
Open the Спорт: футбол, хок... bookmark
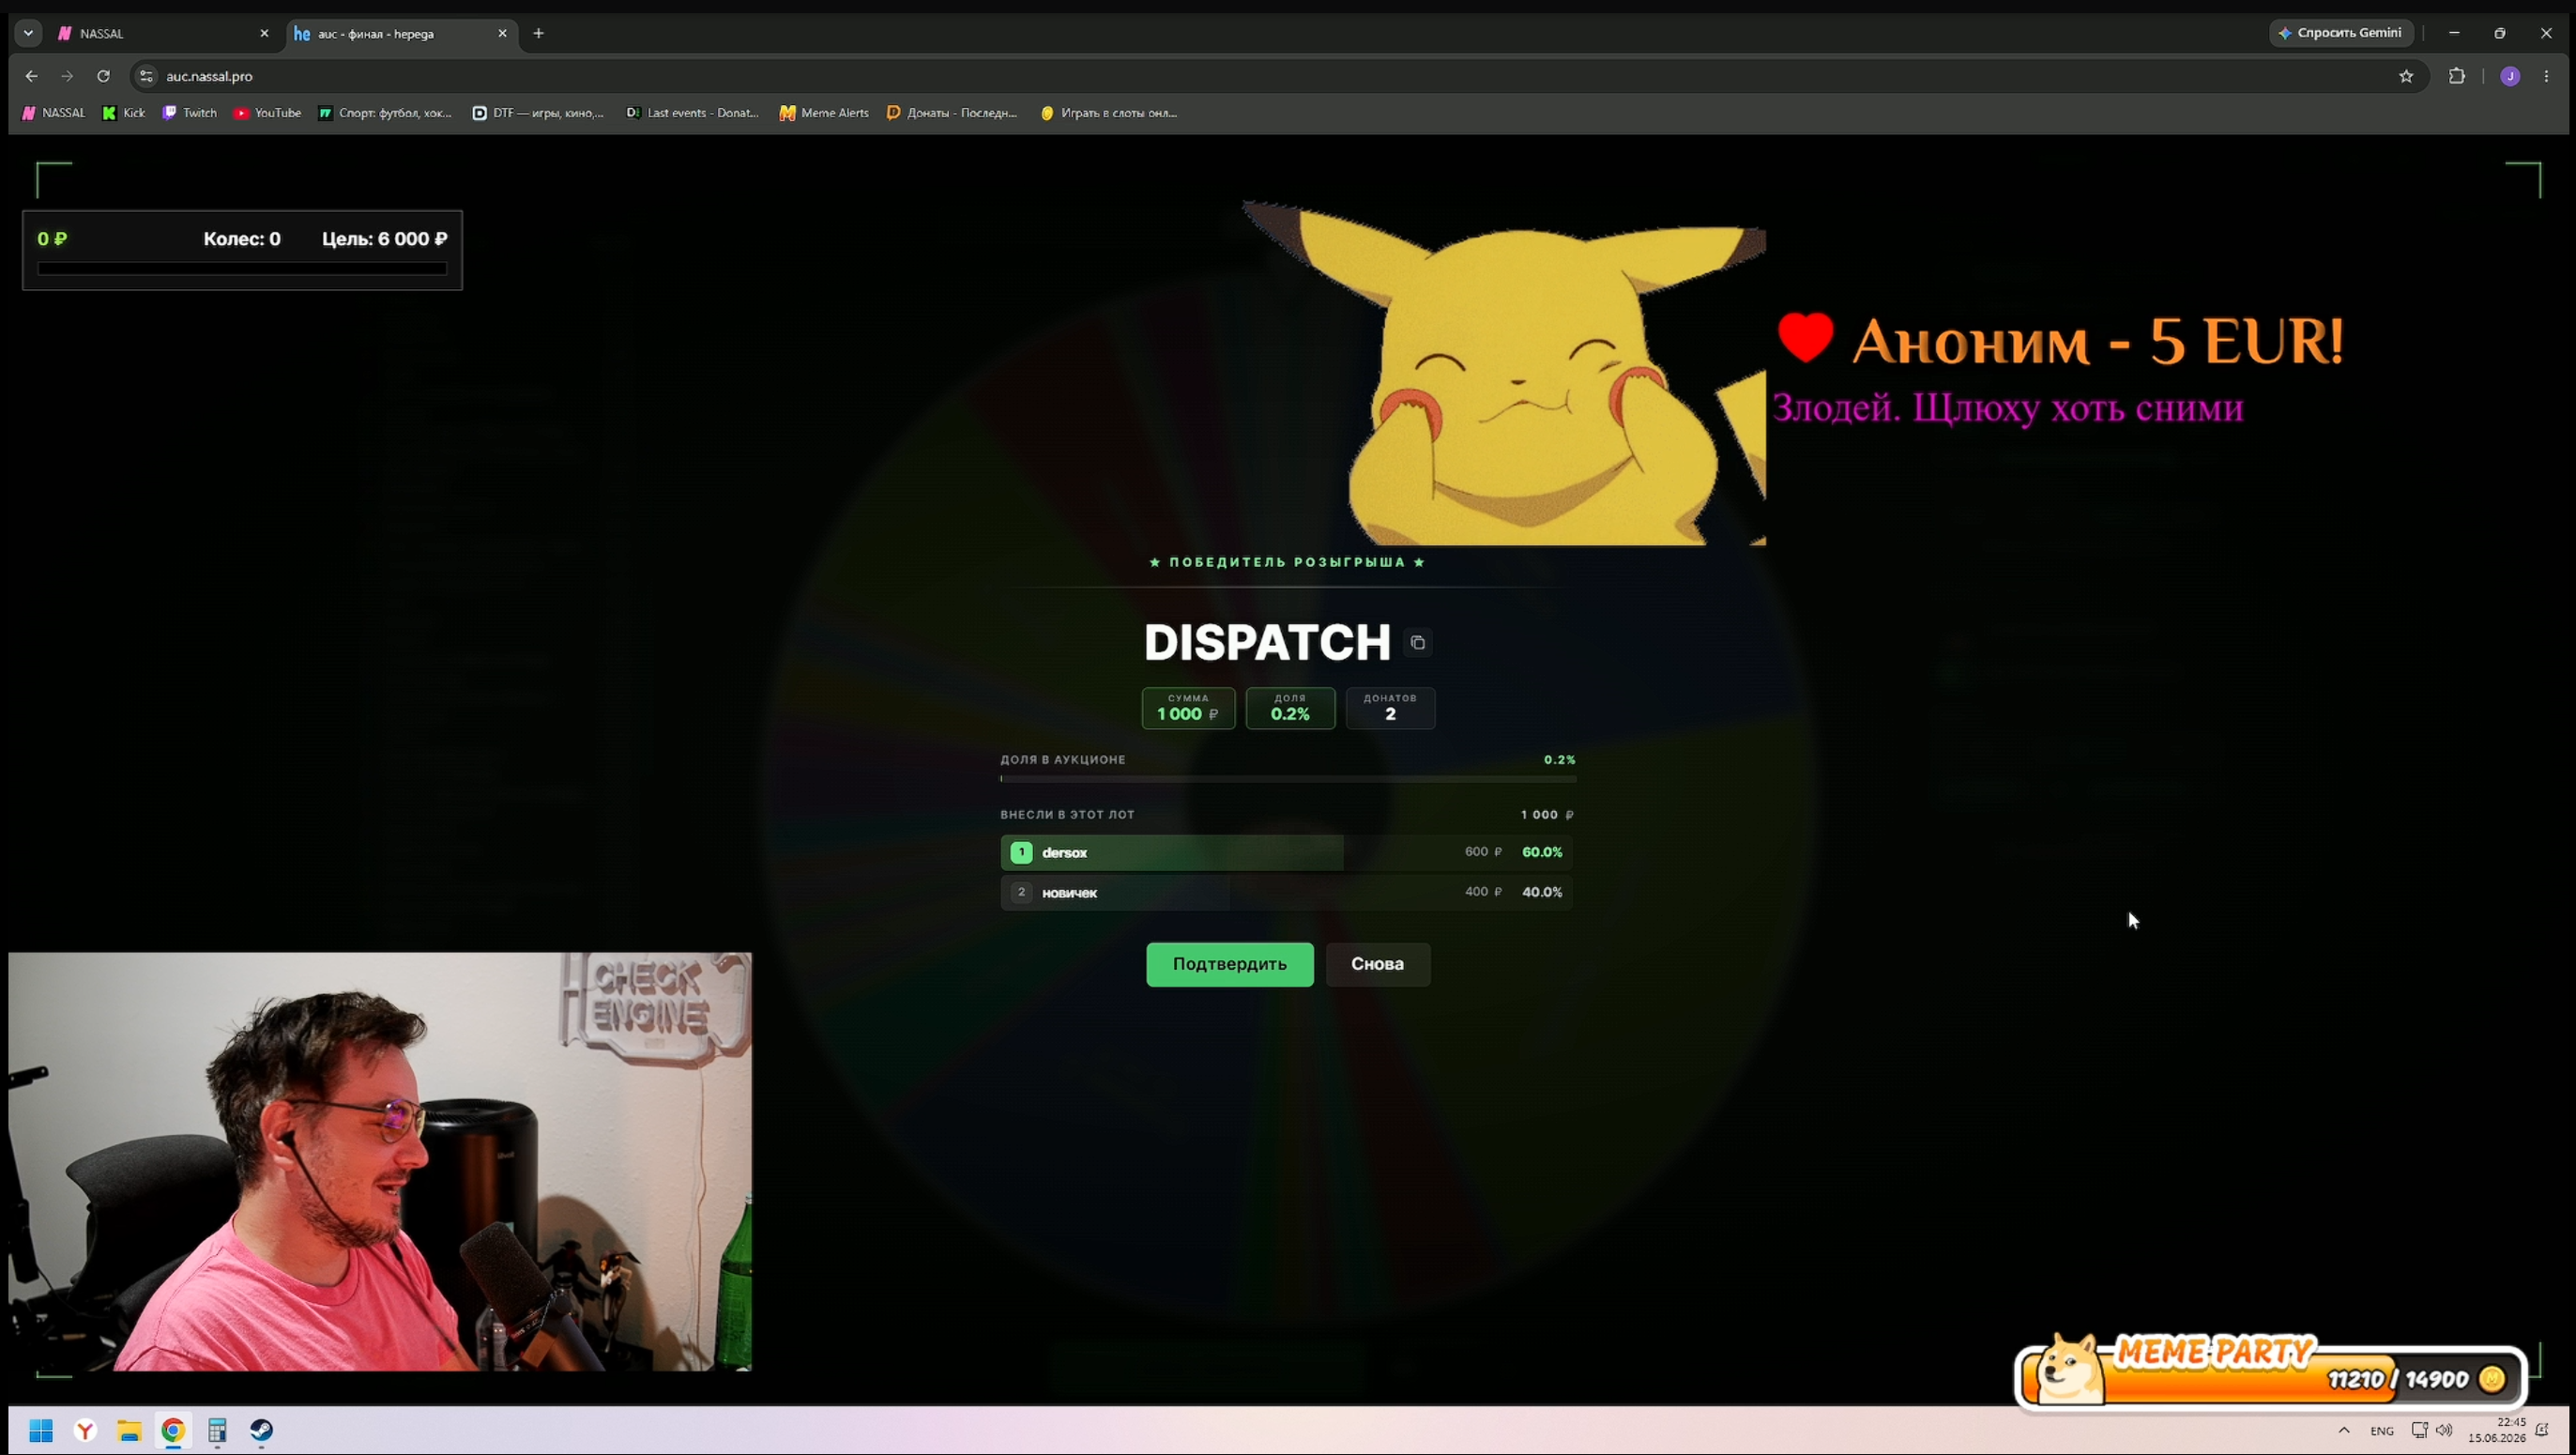(x=385, y=113)
